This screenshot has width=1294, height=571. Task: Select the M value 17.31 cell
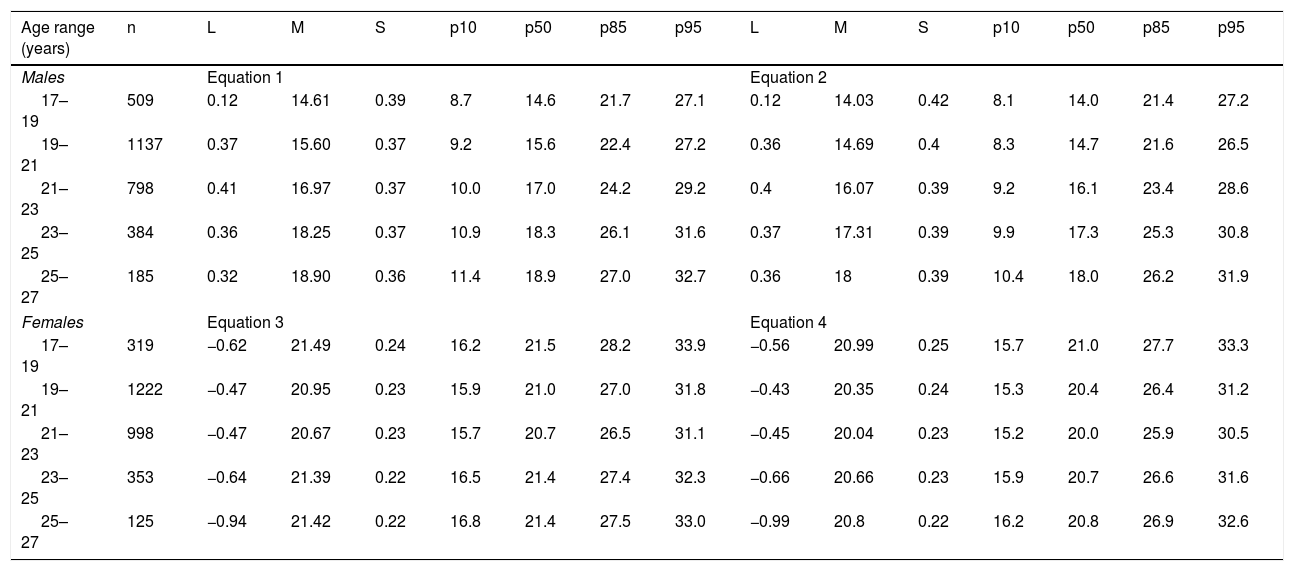(851, 232)
